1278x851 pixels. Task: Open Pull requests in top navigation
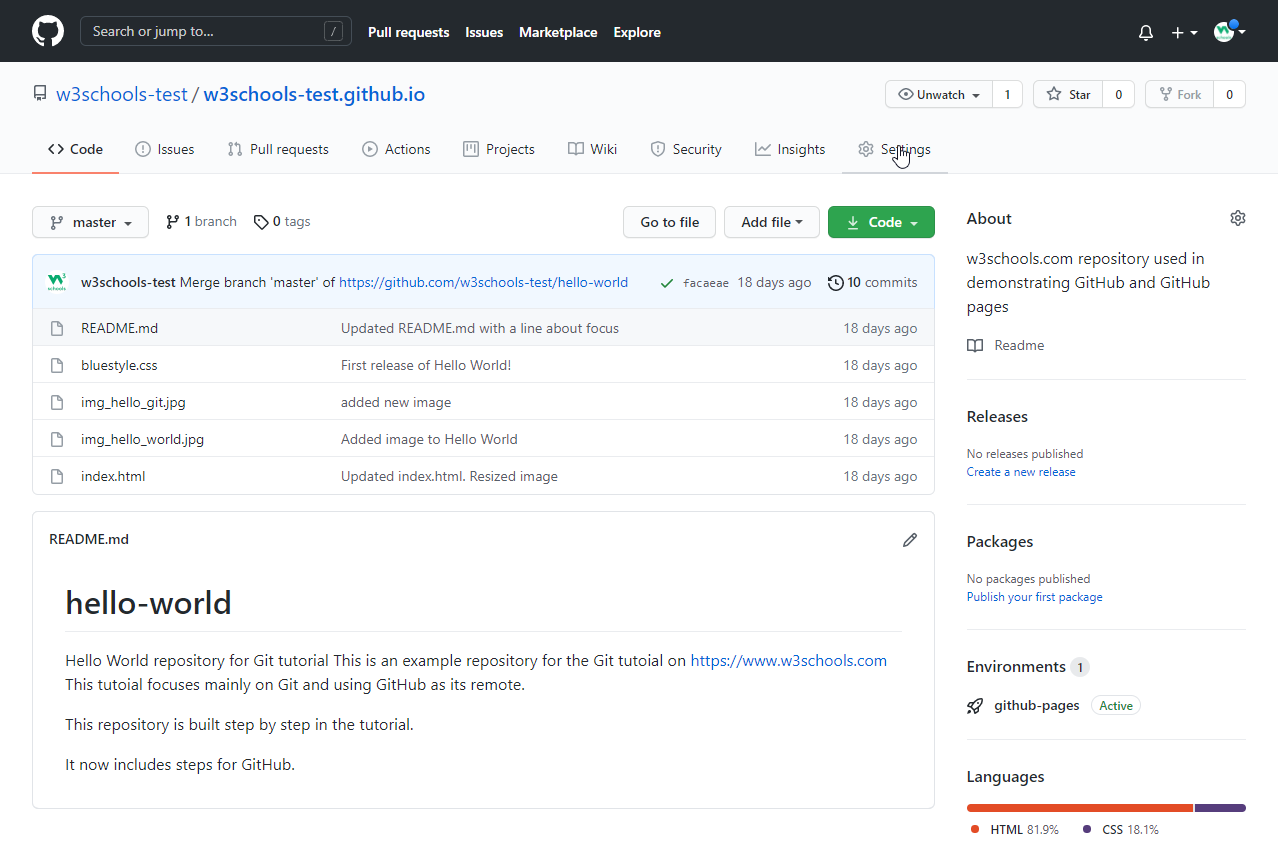click(x=408, y=32)
